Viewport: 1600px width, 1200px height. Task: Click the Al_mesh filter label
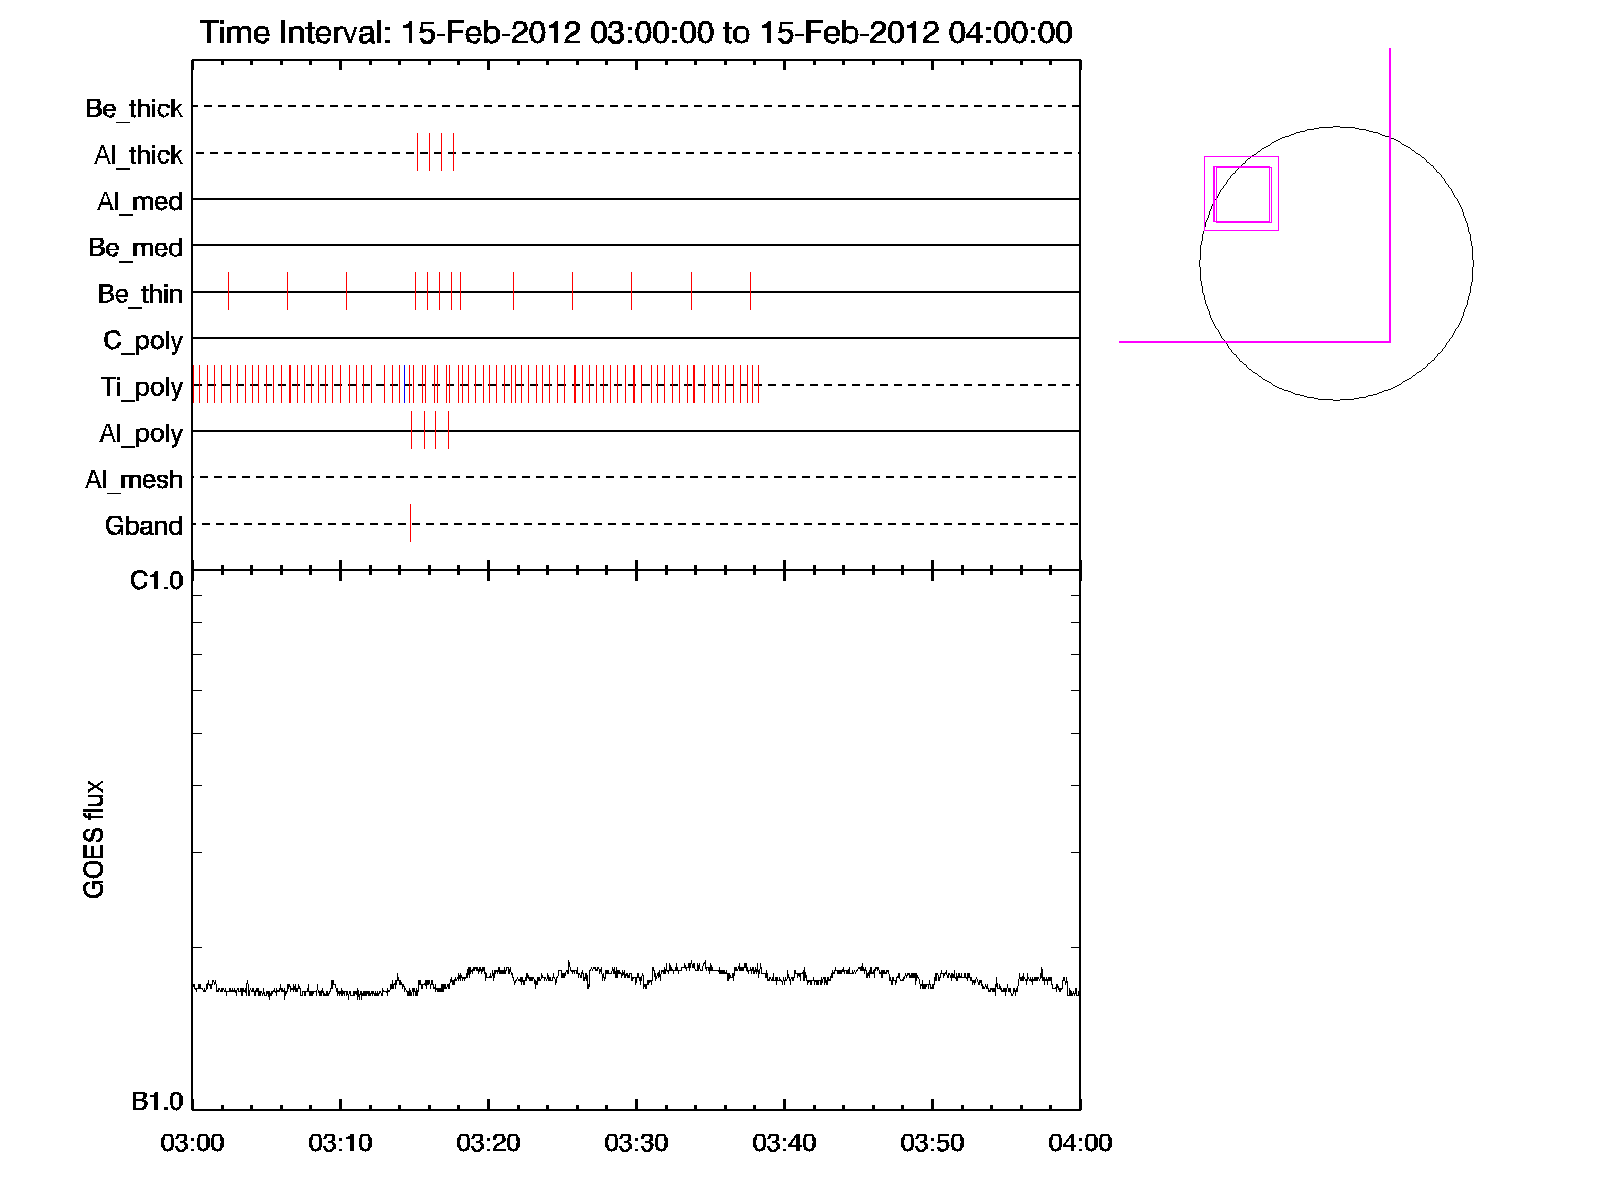click(134, 480)
